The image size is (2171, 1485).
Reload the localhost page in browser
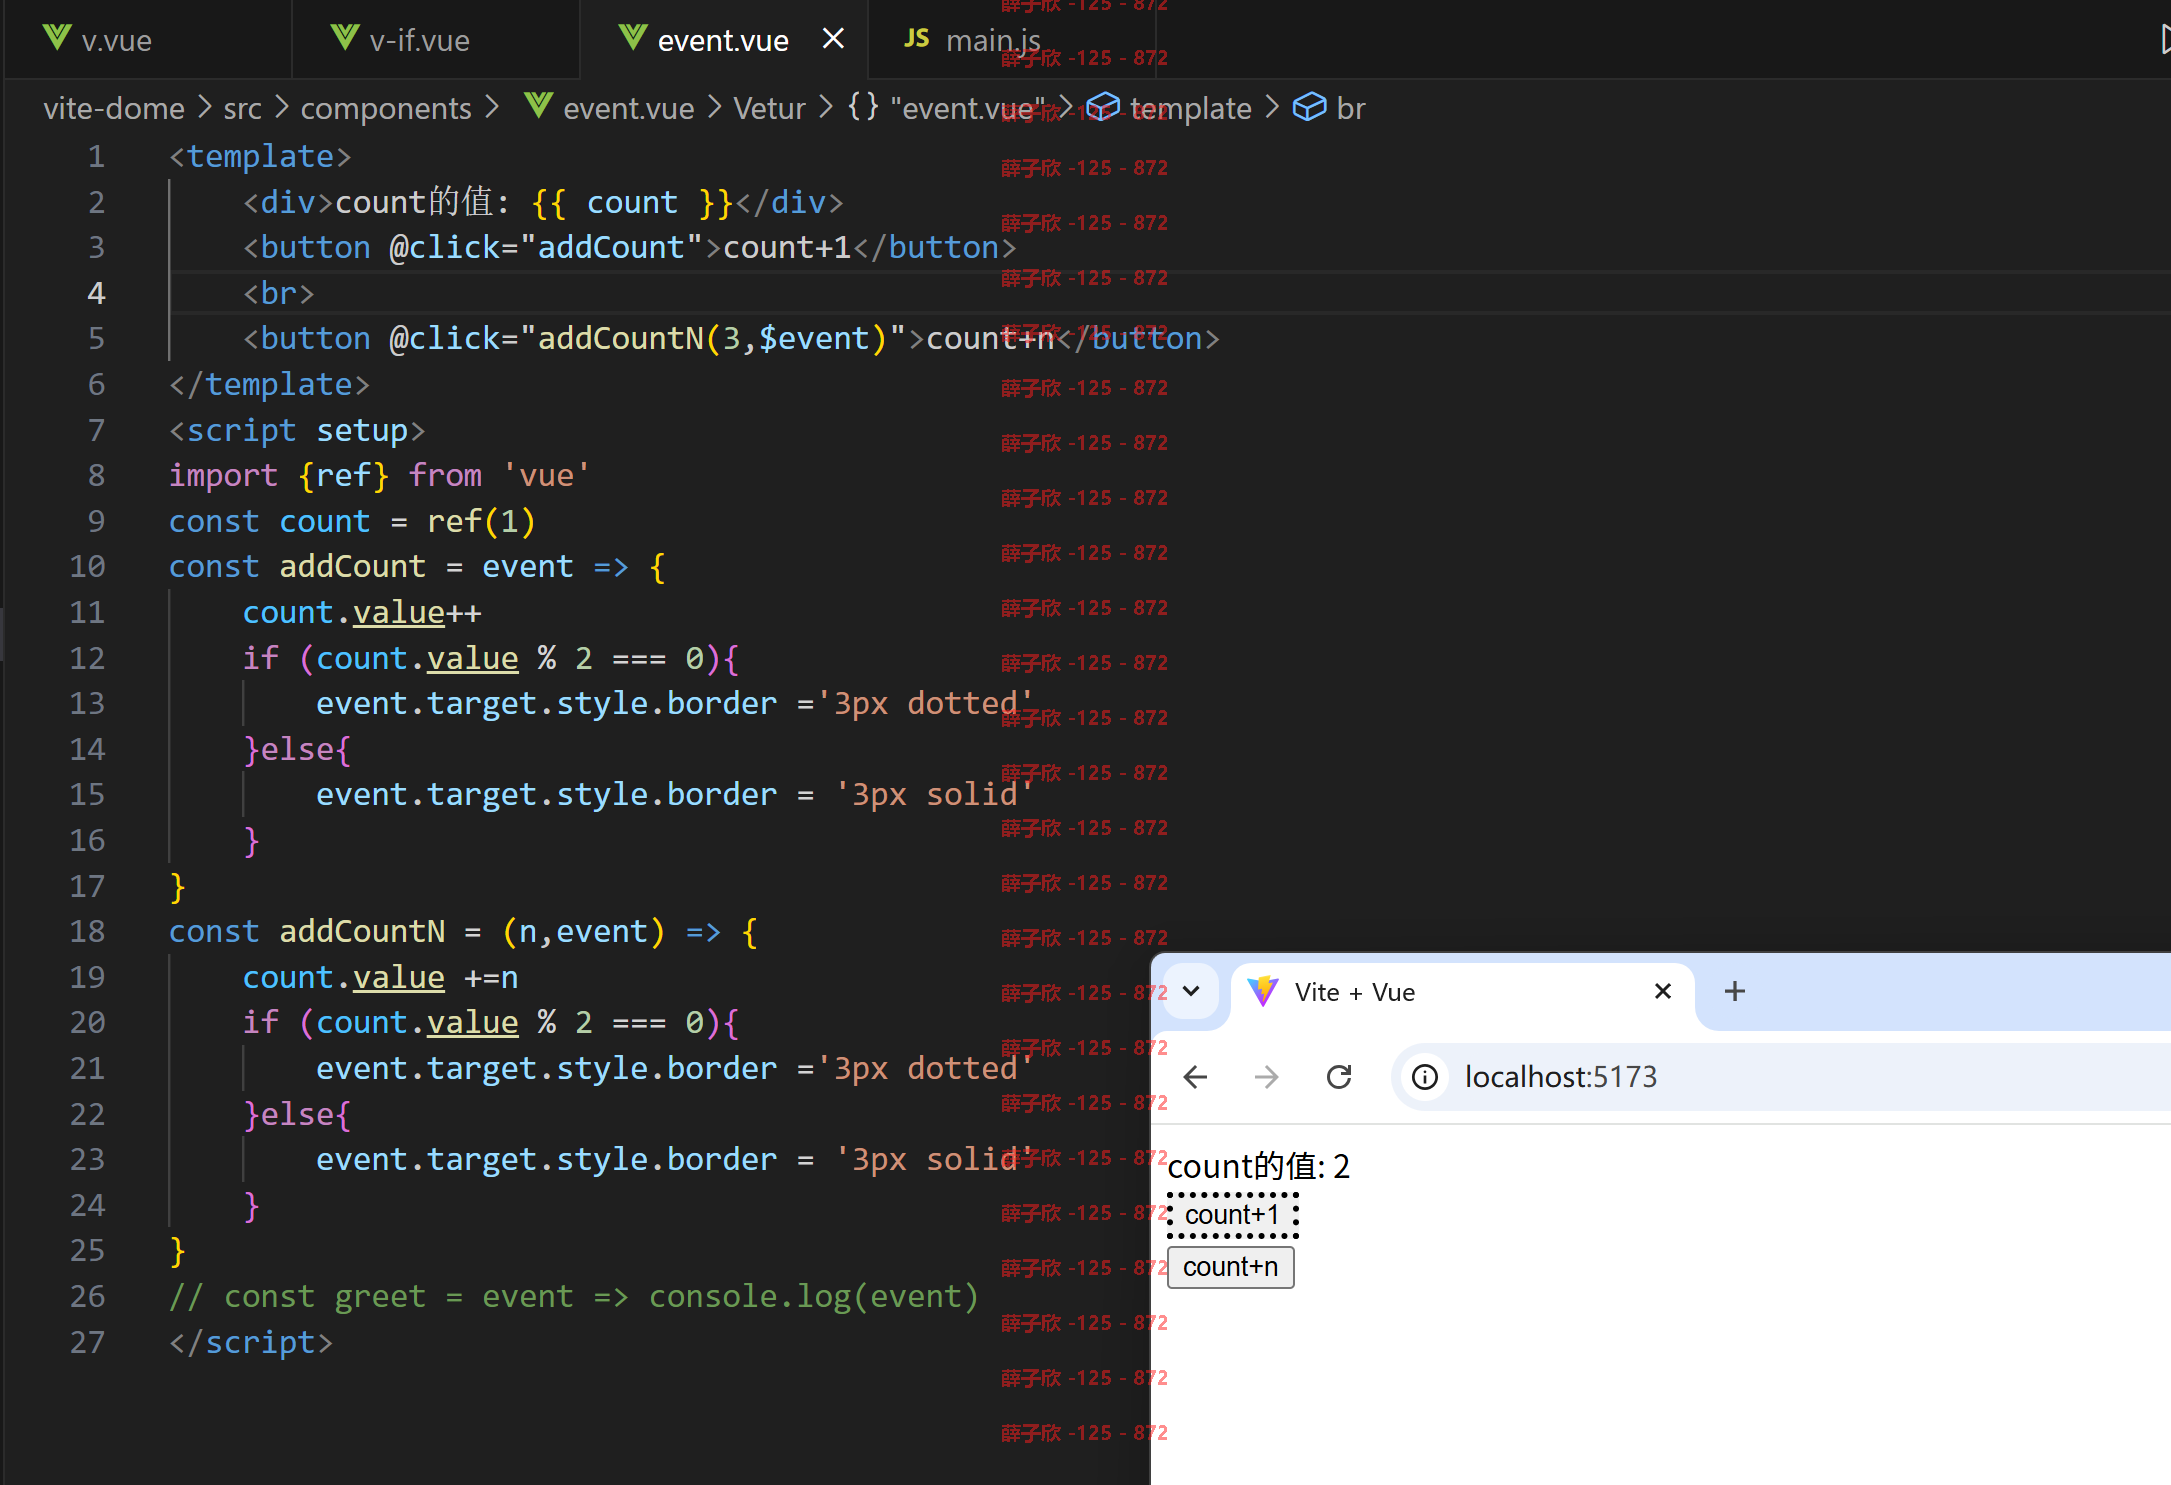[x=1339, y=1077]
